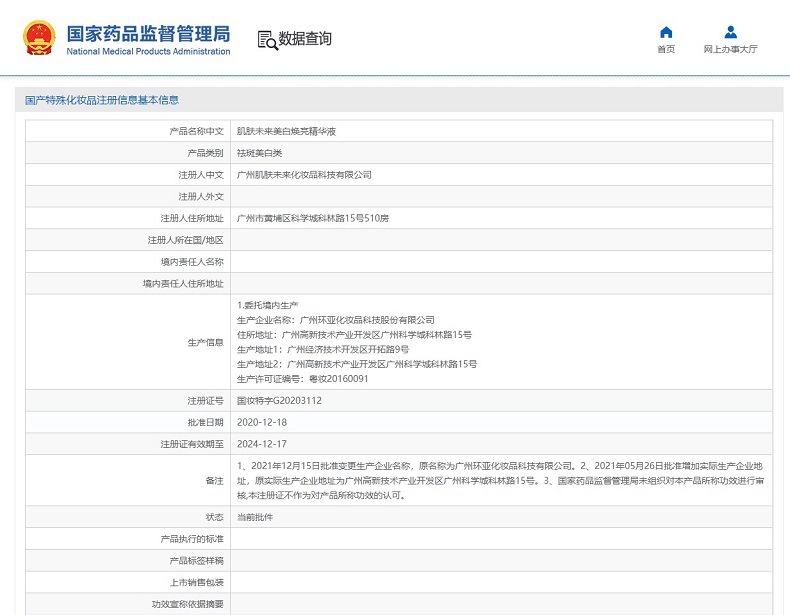Click the expiry date 2024-12-17

coord(261,444)
